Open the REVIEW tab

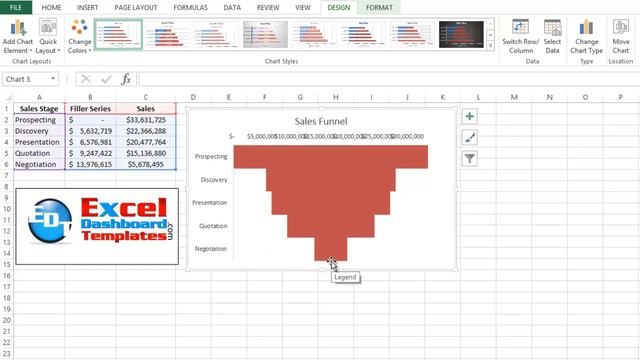268,7
